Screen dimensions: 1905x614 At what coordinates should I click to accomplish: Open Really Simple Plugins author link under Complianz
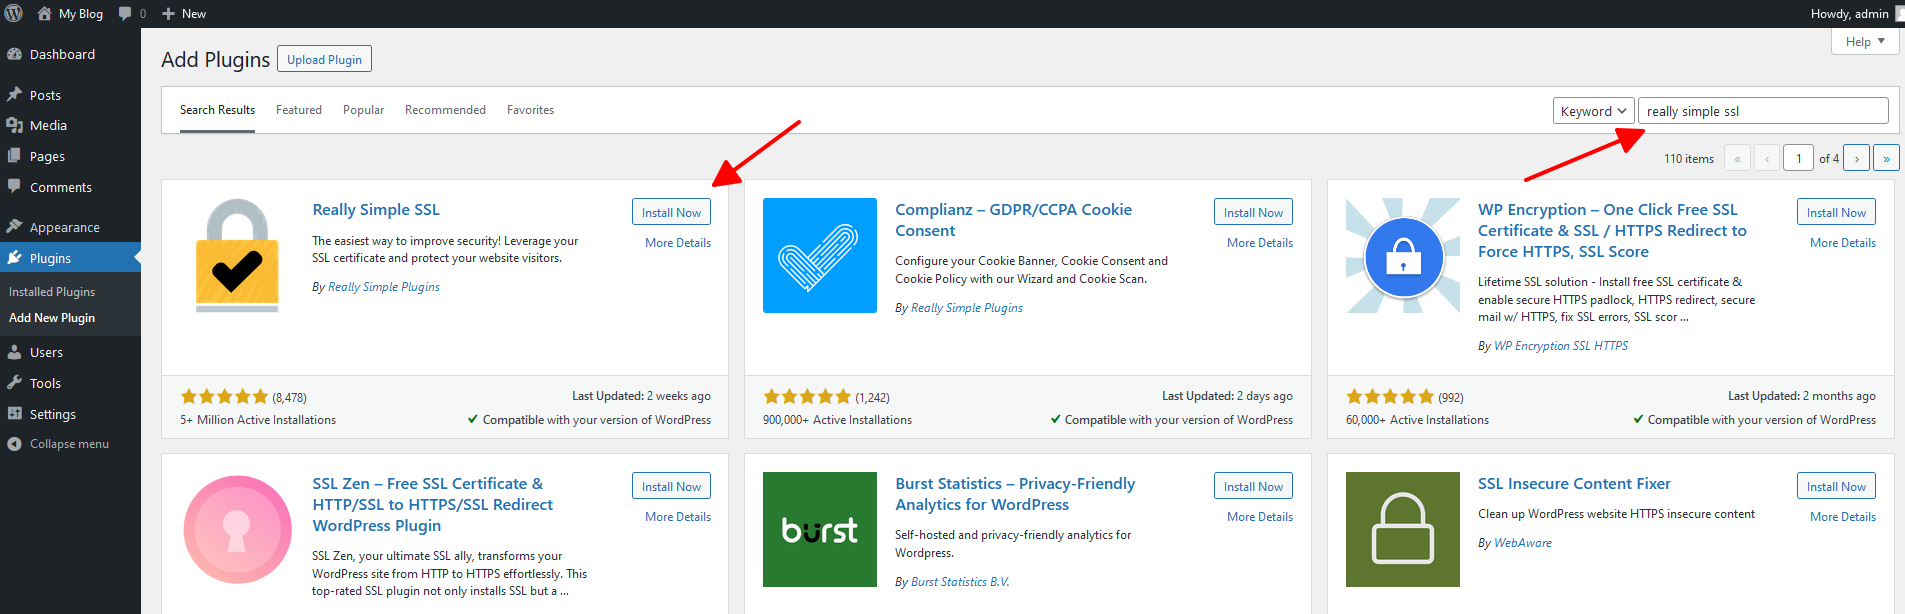click(967, 308)
